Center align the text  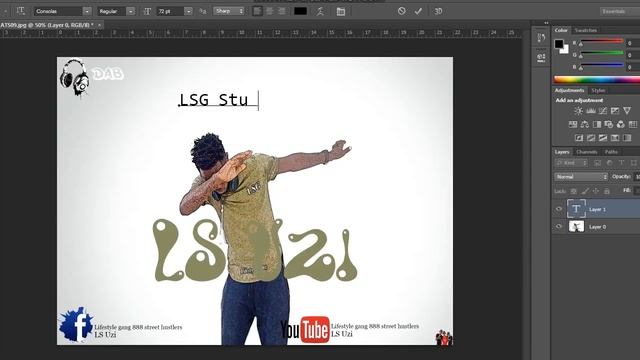tap(269, 11)
